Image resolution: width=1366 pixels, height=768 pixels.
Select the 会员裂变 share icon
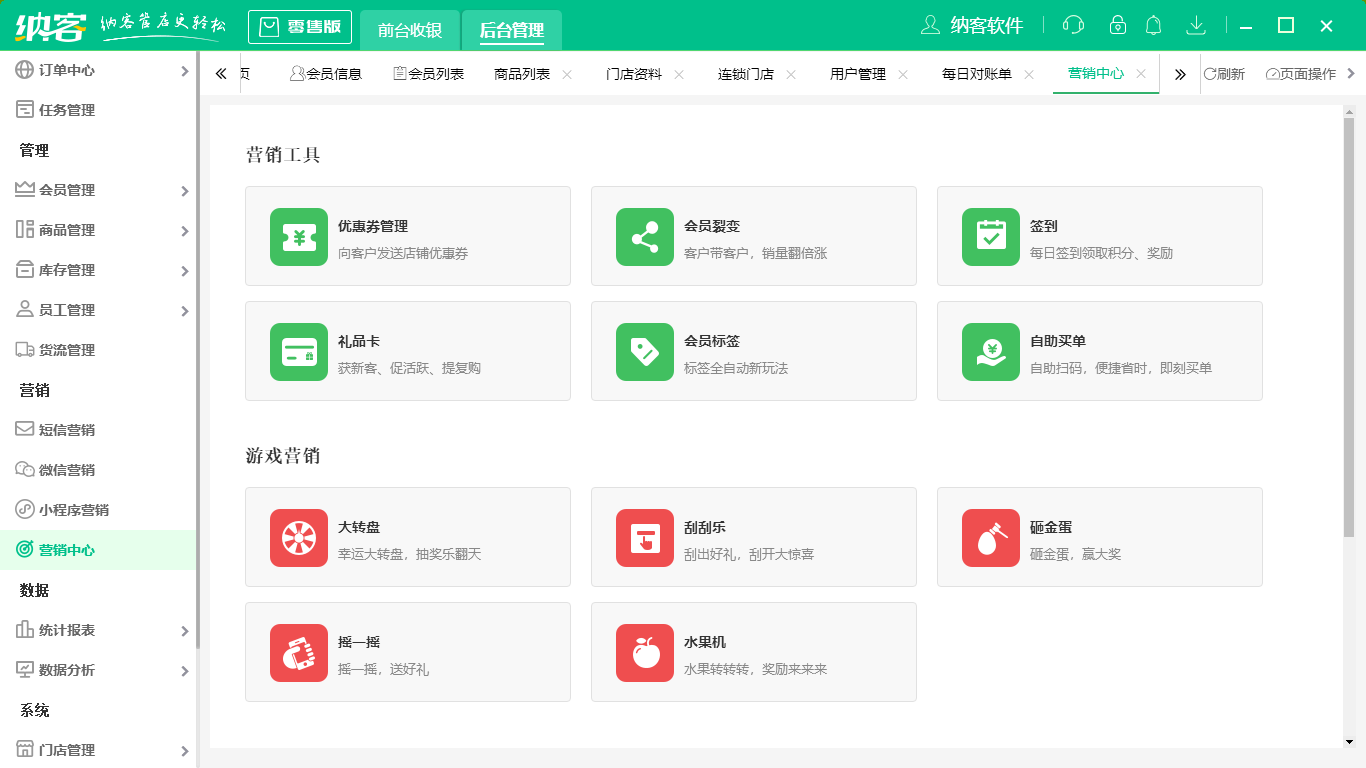tap(644, 236)
